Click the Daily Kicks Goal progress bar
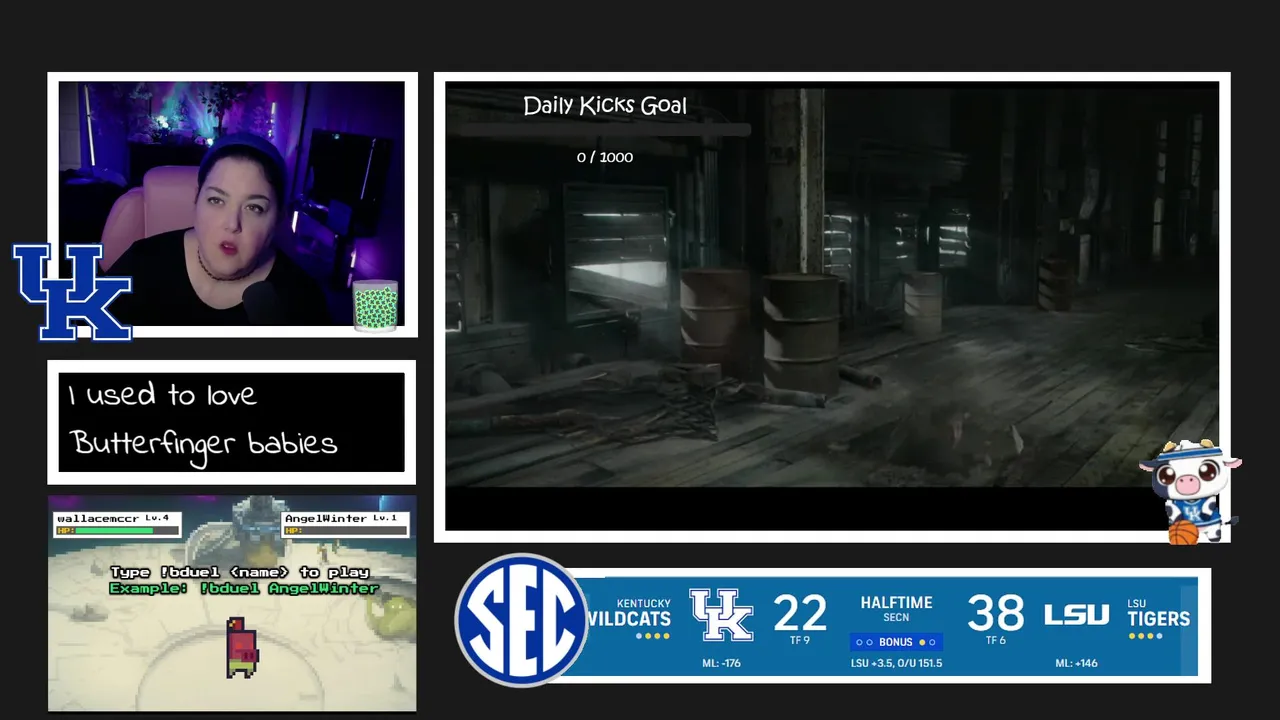The height and width of the screenshot is (720, 1280). pyautogui.click(x=604, y=130)
